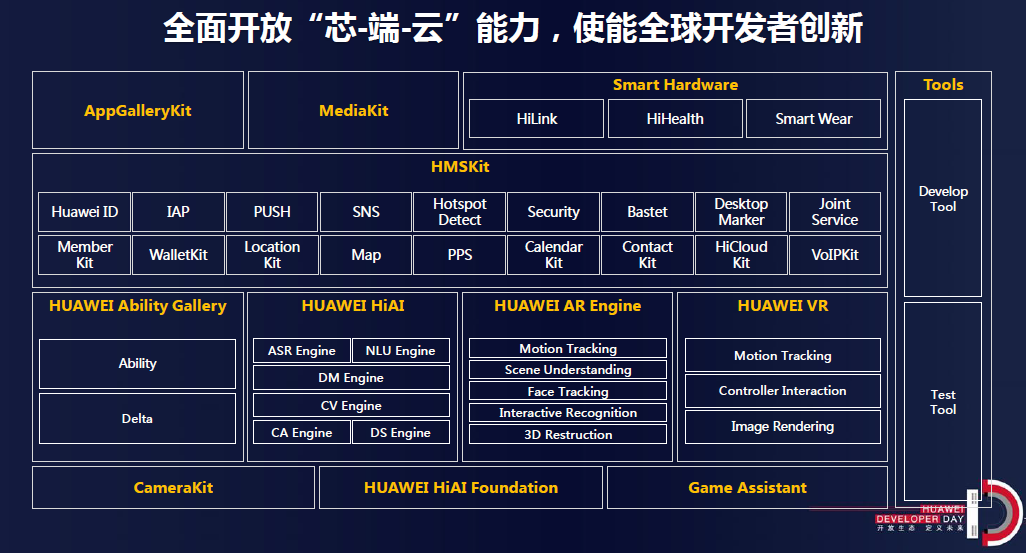Click the NLU Engine box

(400, 350)
